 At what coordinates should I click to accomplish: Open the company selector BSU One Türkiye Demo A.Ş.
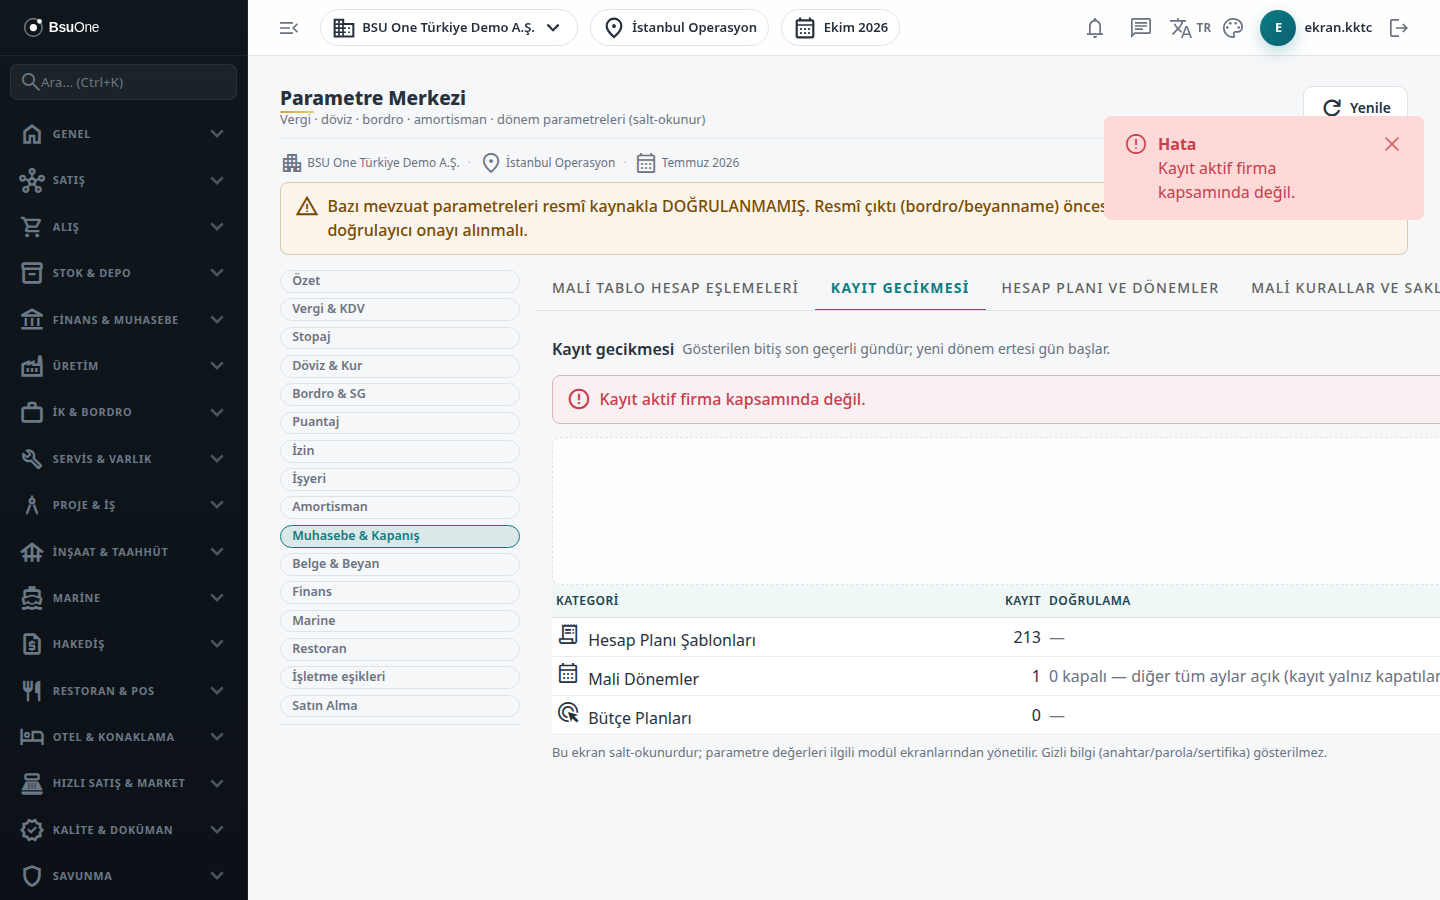[x=449, y=28]
